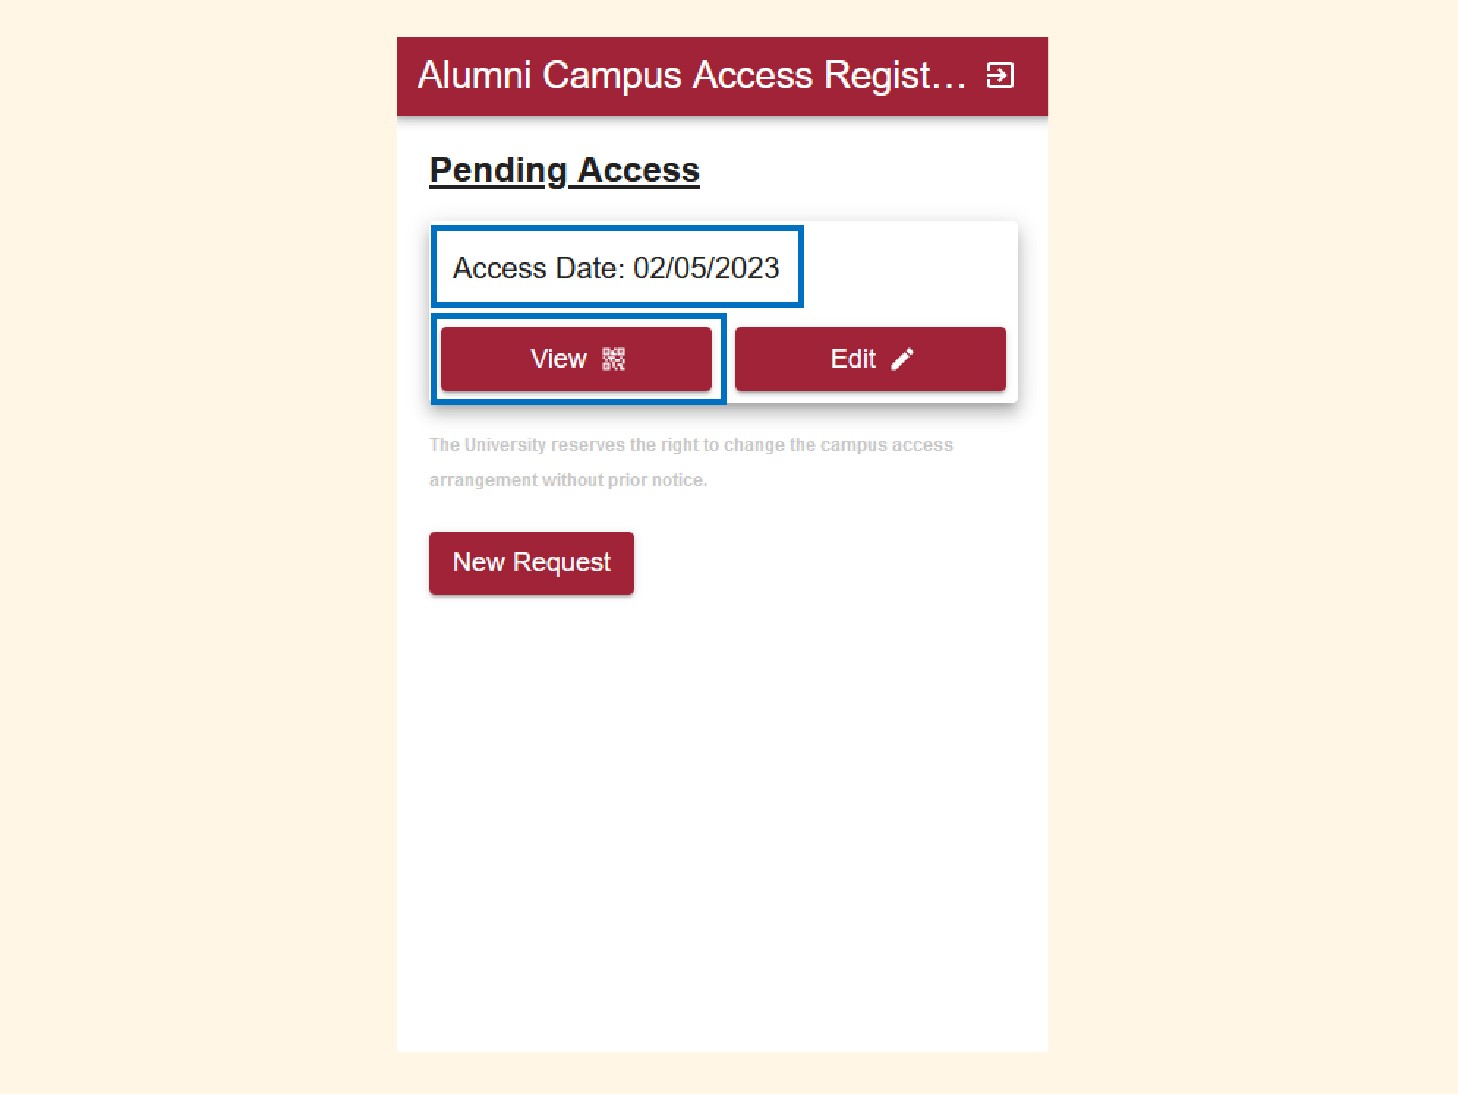The height and width of the screenshot is (1094, 1458).
Task: Click the logout icon in header
Action: click(x=1000, y=75)
